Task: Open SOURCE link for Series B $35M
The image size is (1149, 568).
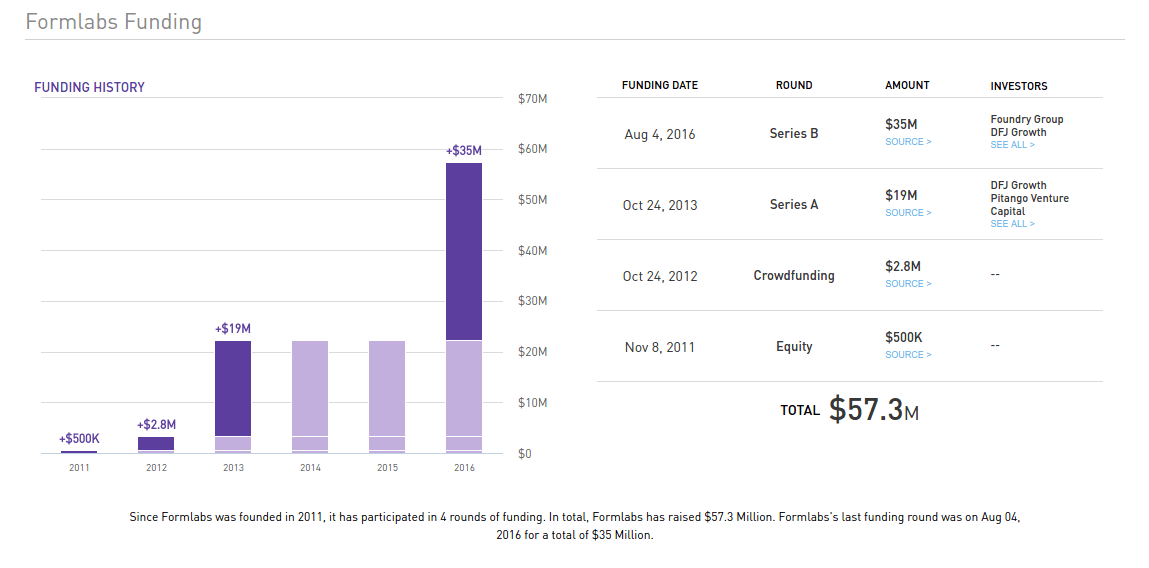Action: (908, 142)
